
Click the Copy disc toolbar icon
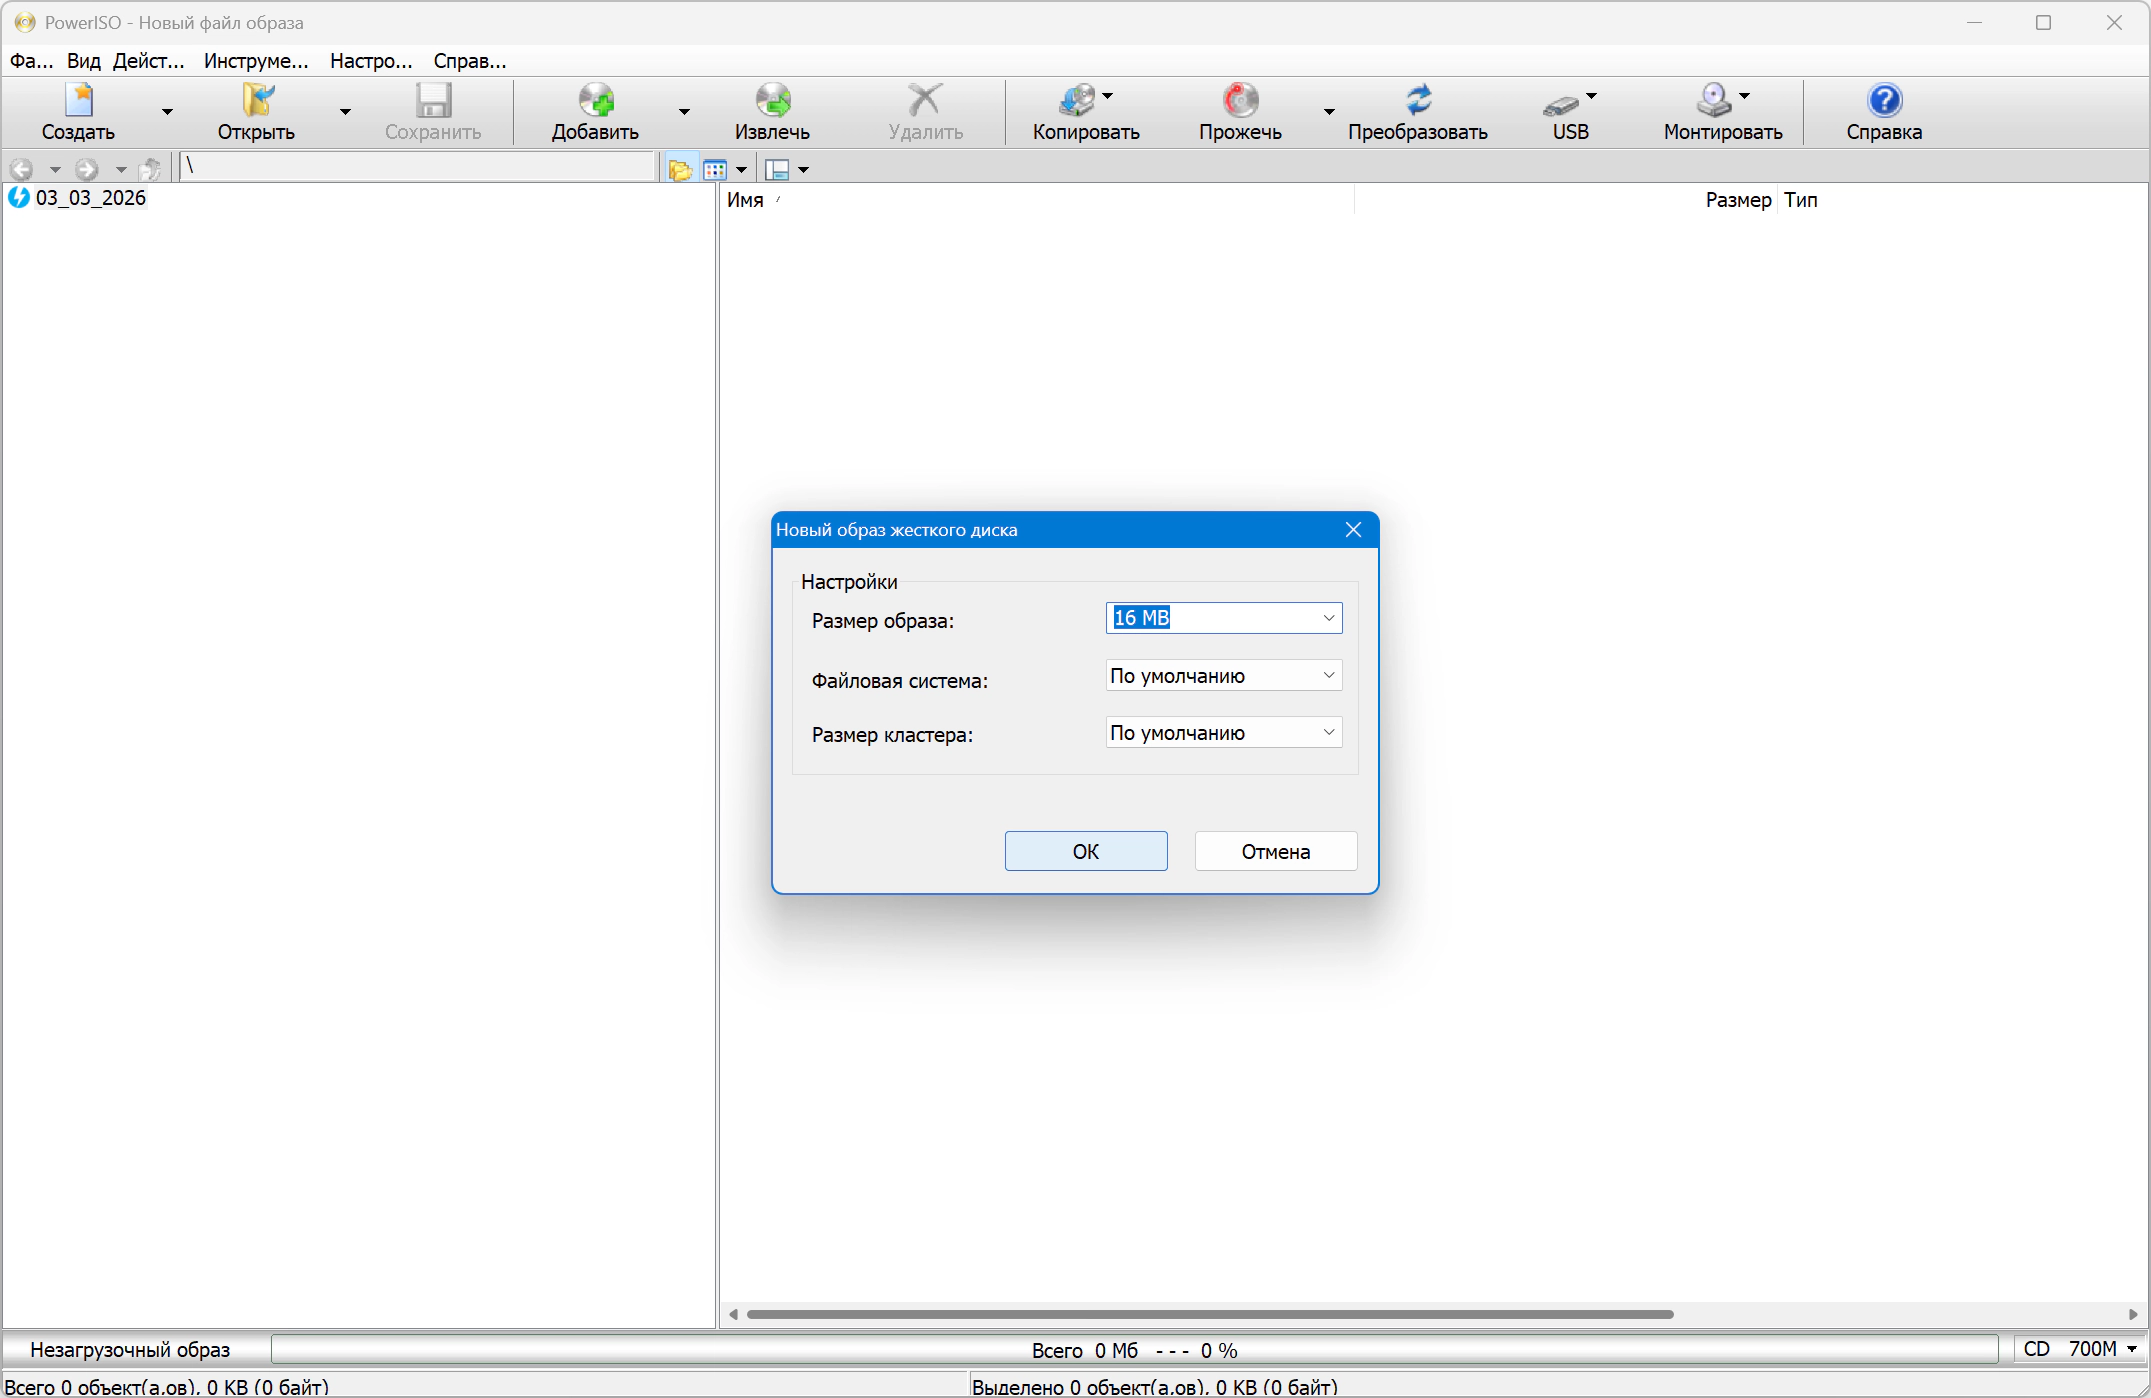1077,101
